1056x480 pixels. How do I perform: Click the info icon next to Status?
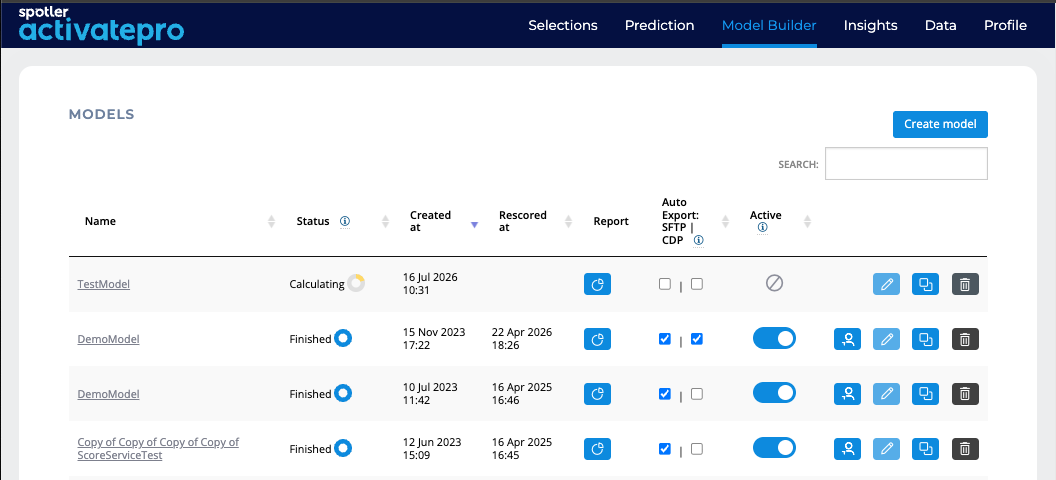point(345,221)
